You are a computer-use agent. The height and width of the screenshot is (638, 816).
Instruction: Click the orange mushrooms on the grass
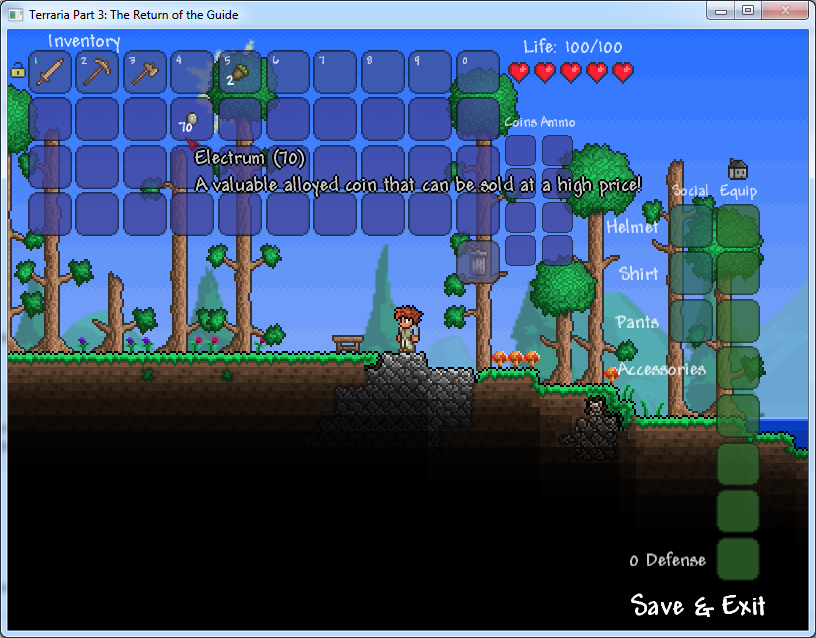[x=516, y=359]
